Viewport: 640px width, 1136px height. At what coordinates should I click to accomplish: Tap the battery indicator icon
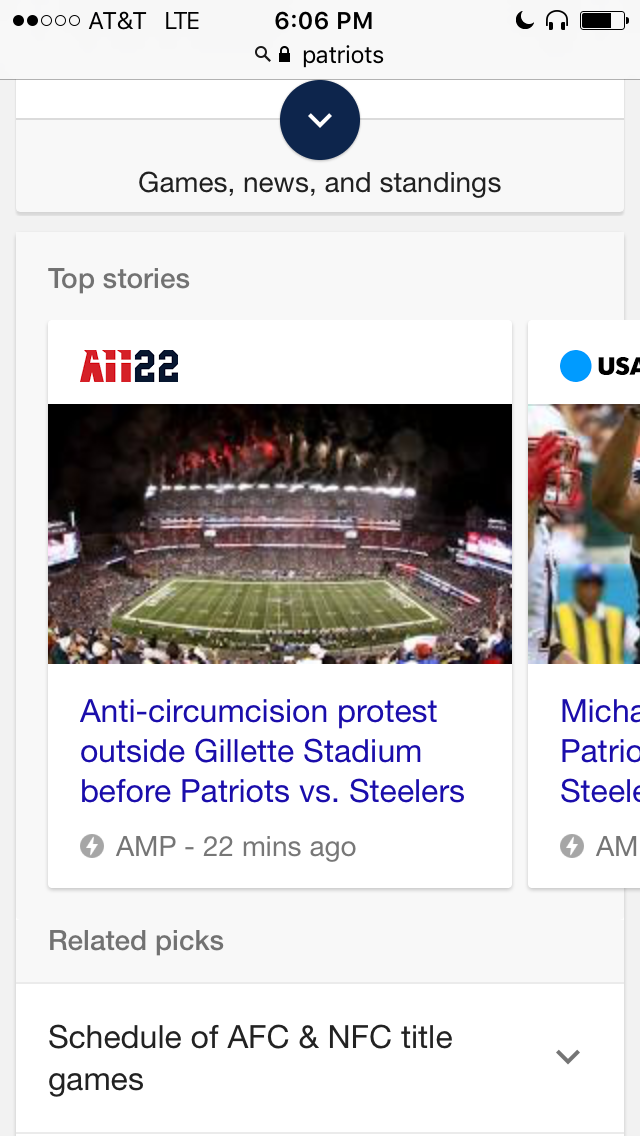602,20
